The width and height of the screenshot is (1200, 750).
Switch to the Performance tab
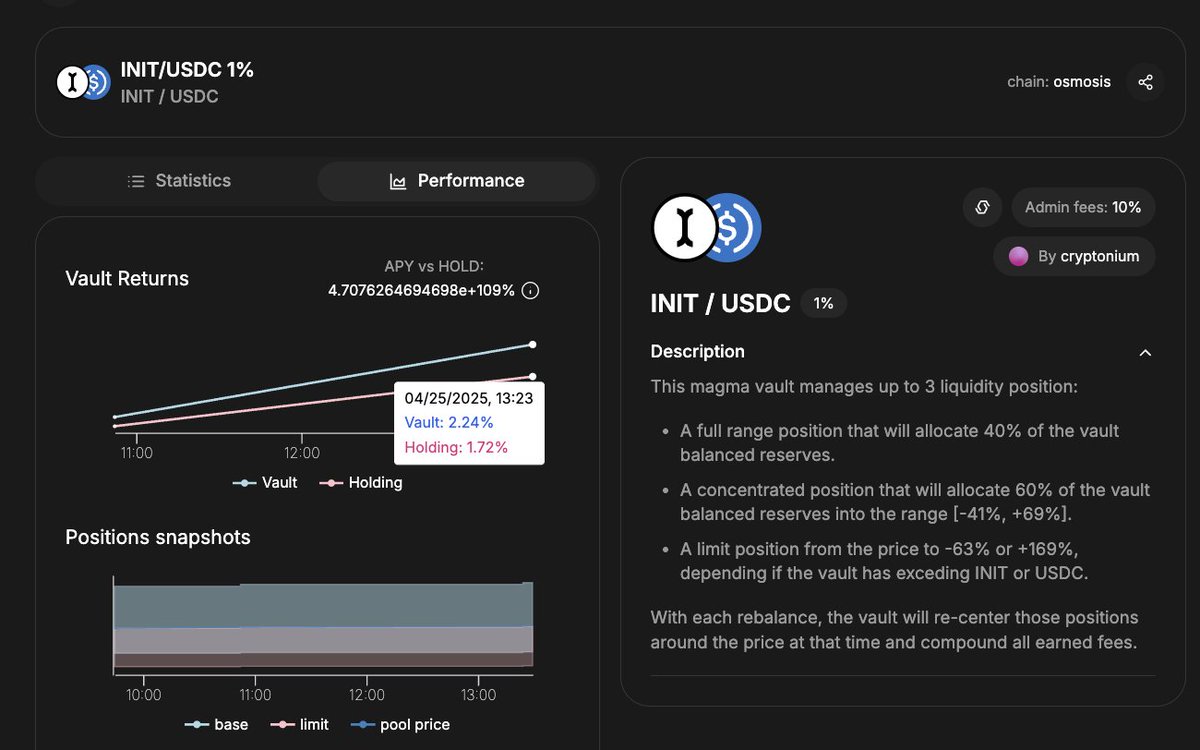click(457, 181)
